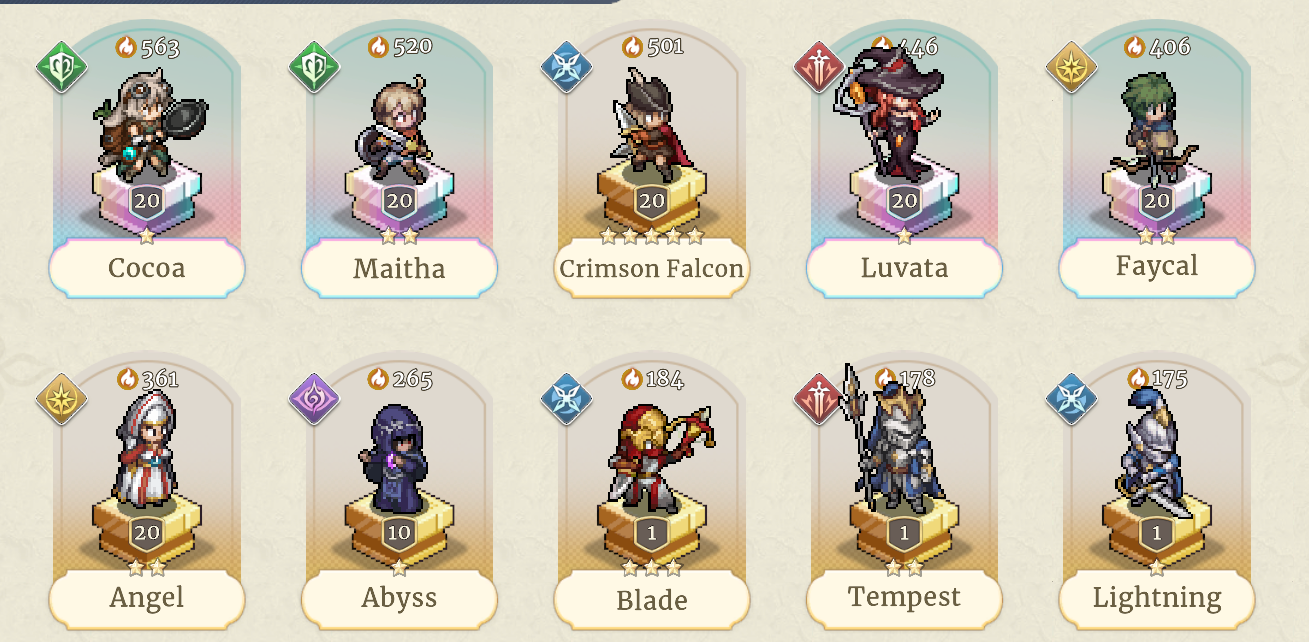Click Cocoa's green shield class icon
This screenshot has height=642, width=1309.
click(x=62, y=68)
